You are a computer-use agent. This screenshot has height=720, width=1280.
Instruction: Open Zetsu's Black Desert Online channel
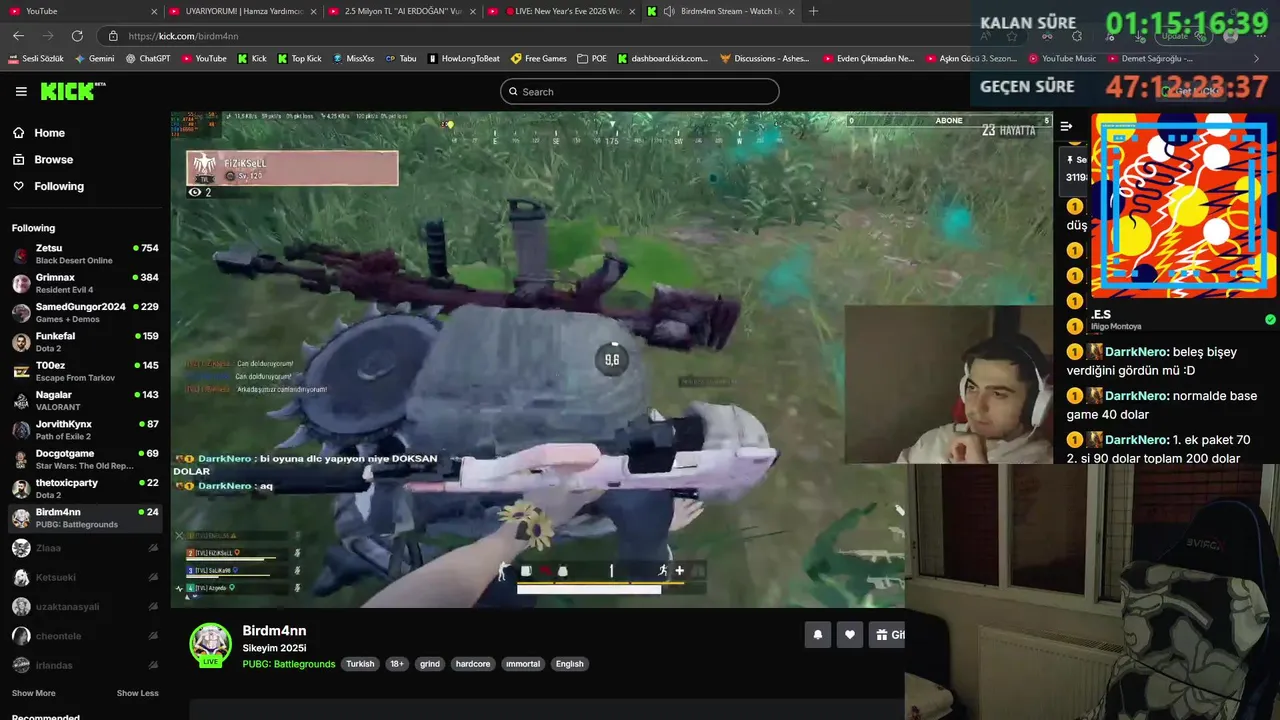tap(85, 254)
